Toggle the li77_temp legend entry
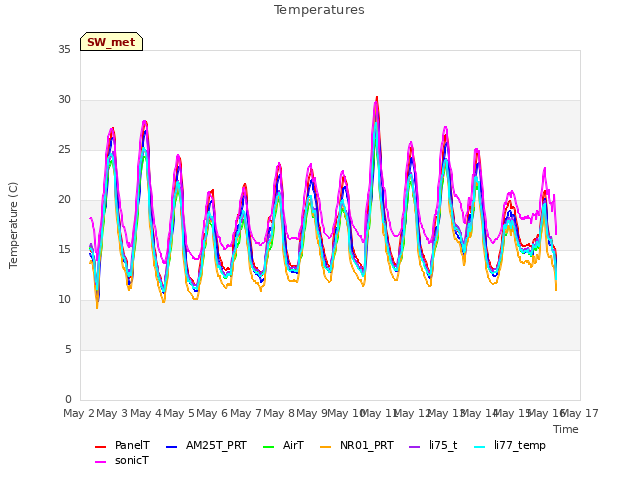This screenshot has width=640, height=480. (x=509, y=445)
